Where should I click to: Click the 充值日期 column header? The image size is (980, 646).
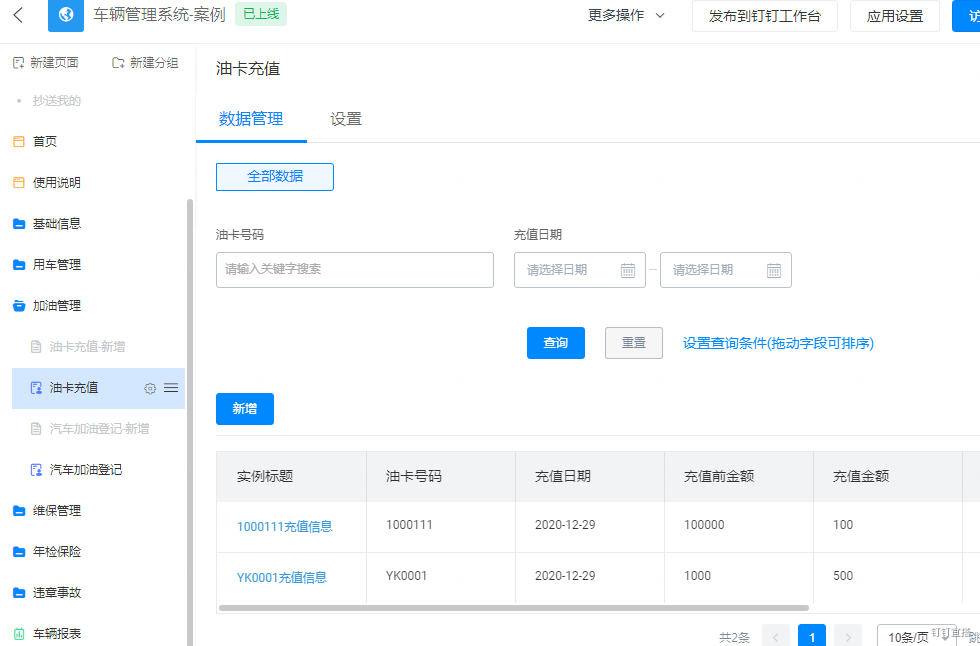(x=590, y=477)
